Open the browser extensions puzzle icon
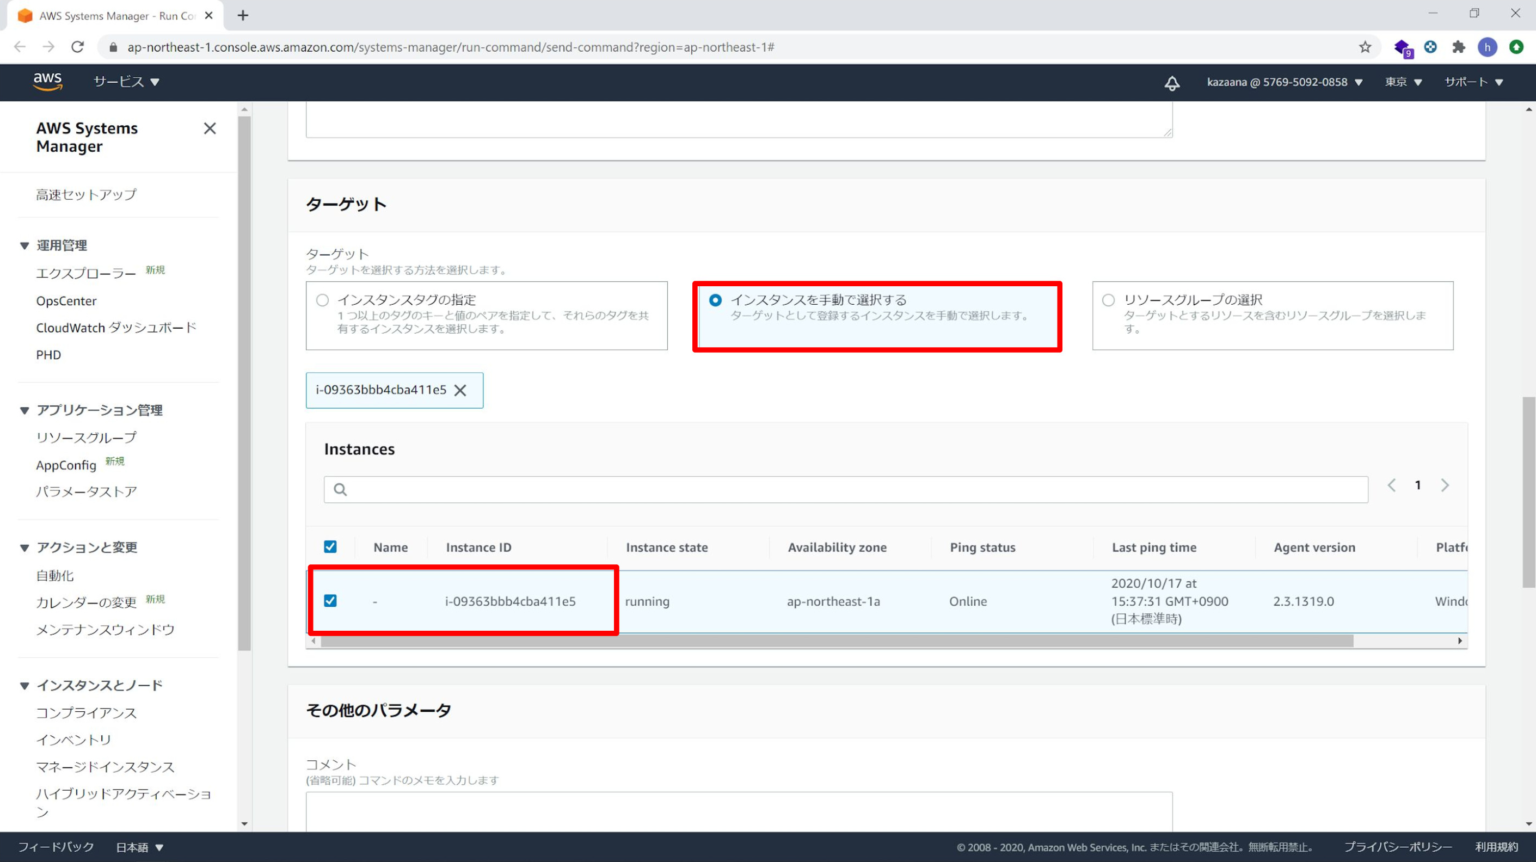Screen dimensions: 1536x862 [1459, 47]
